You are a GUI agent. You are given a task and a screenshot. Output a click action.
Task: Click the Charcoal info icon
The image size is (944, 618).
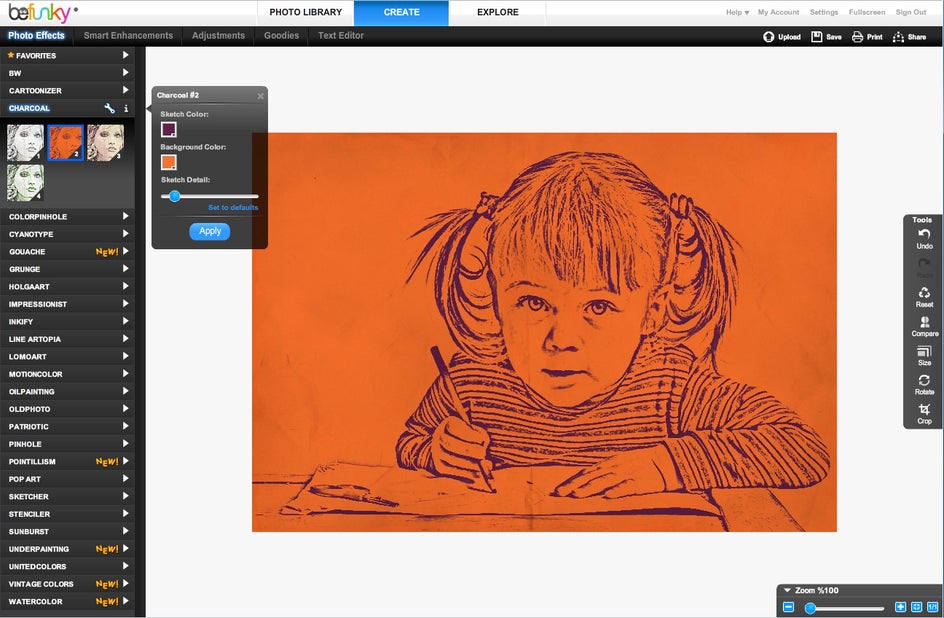125,108
